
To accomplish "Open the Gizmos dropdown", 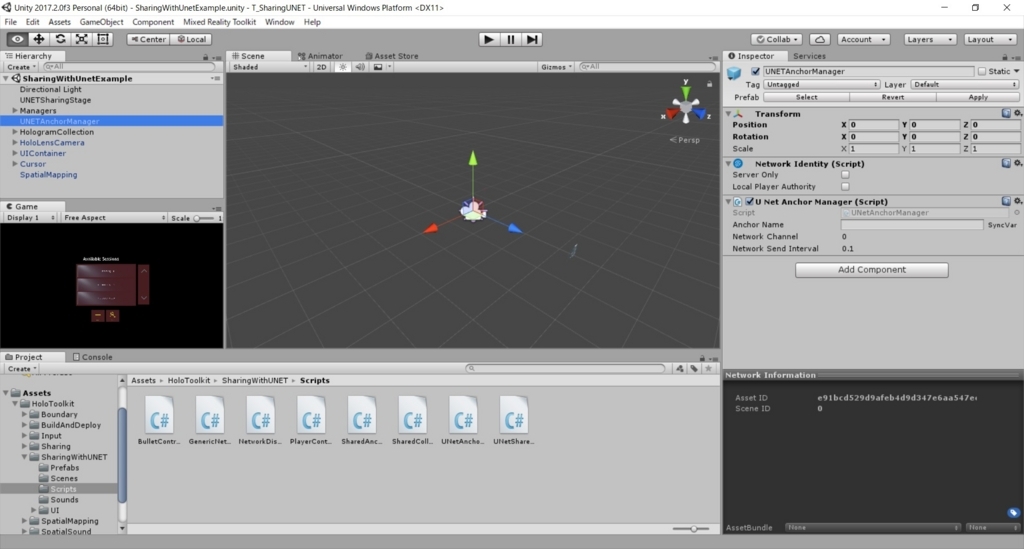I will point(556,67).
